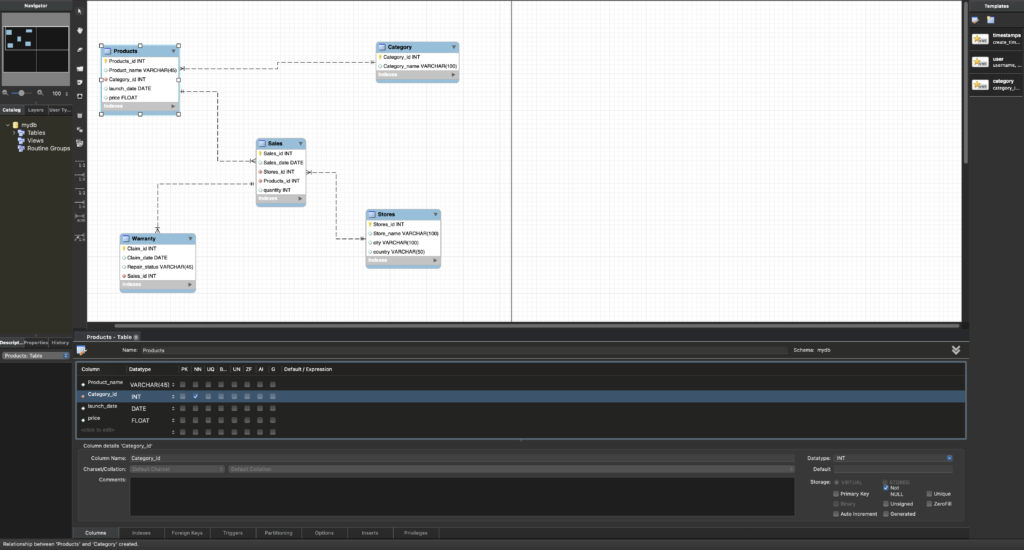Close the Products - Table editor tab

tap(136, 337)
